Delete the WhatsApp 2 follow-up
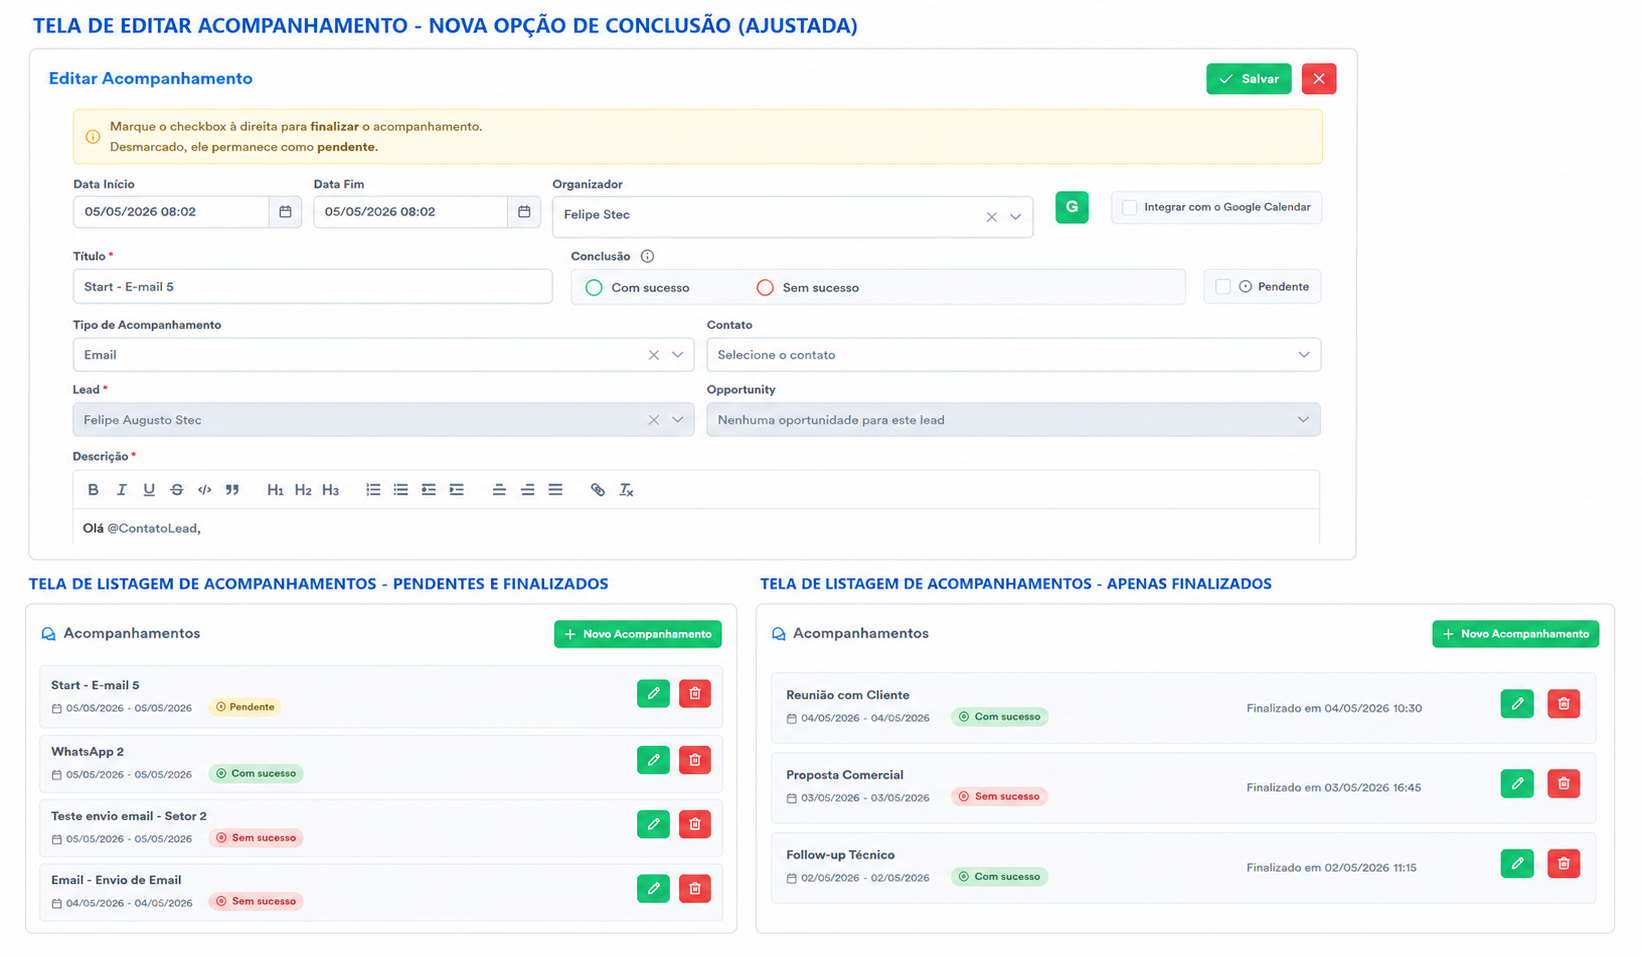This screenshot has height=958, width=1642. 695,760
